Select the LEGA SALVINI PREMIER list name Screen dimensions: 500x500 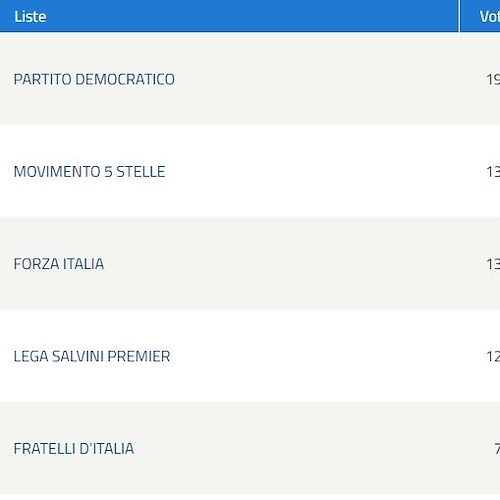(x=92, y=356)
